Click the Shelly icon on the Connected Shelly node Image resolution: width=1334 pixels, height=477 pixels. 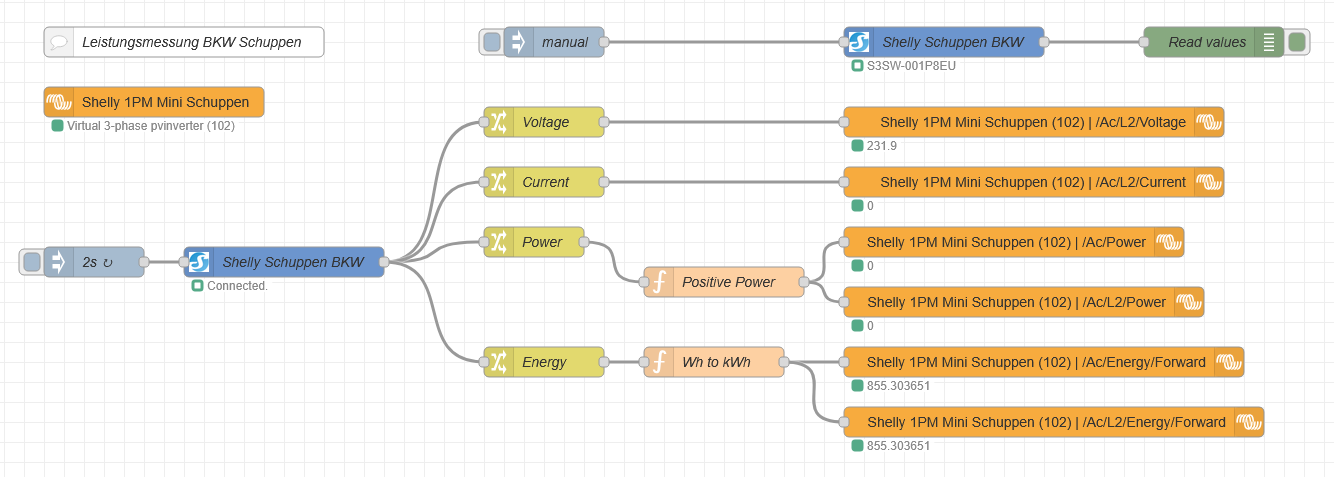click(199, 262)
